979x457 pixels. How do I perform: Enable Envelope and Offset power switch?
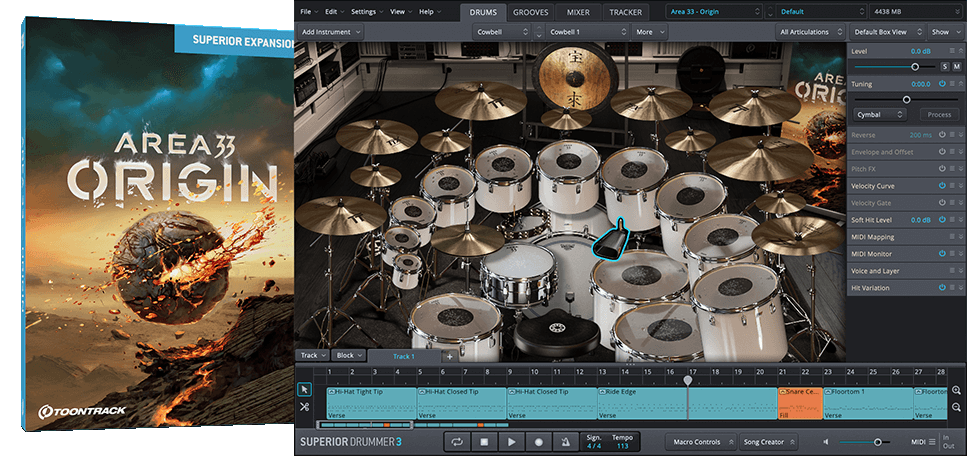(x=942, y=152)
